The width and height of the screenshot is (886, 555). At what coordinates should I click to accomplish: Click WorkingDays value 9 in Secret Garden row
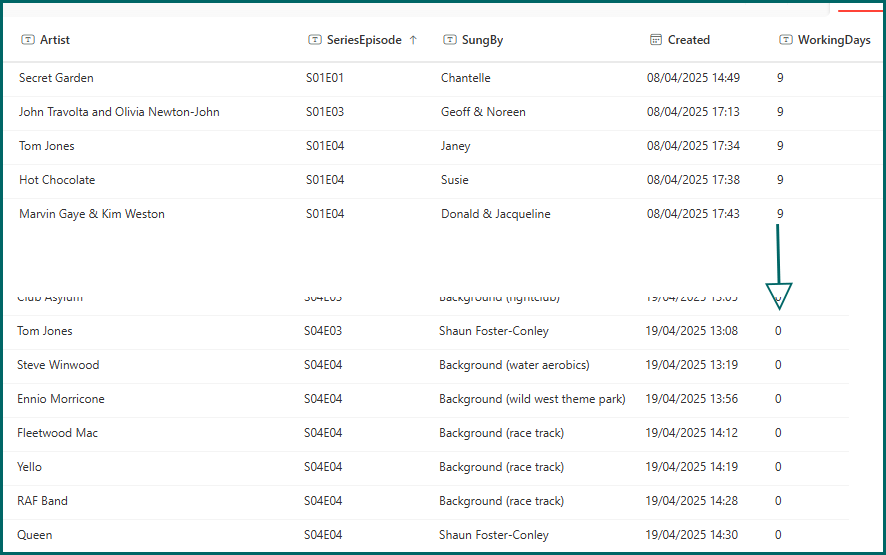[780, 78]
